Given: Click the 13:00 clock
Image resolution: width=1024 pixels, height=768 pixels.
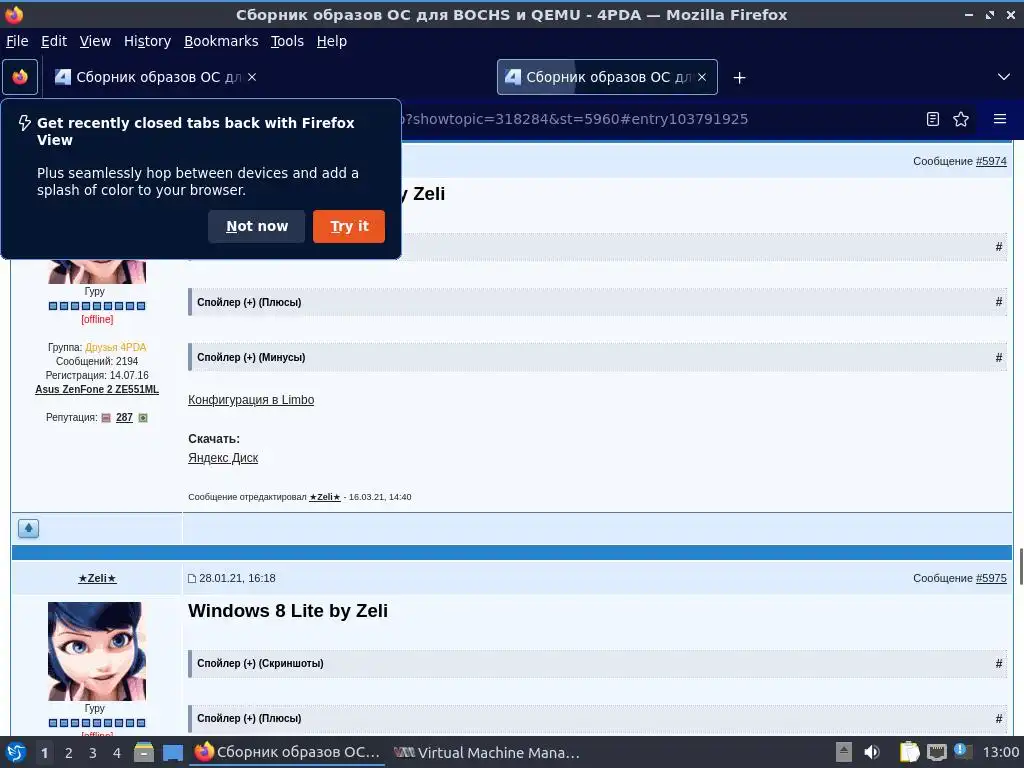Looking at the screenshot, I should (1001, 752).
